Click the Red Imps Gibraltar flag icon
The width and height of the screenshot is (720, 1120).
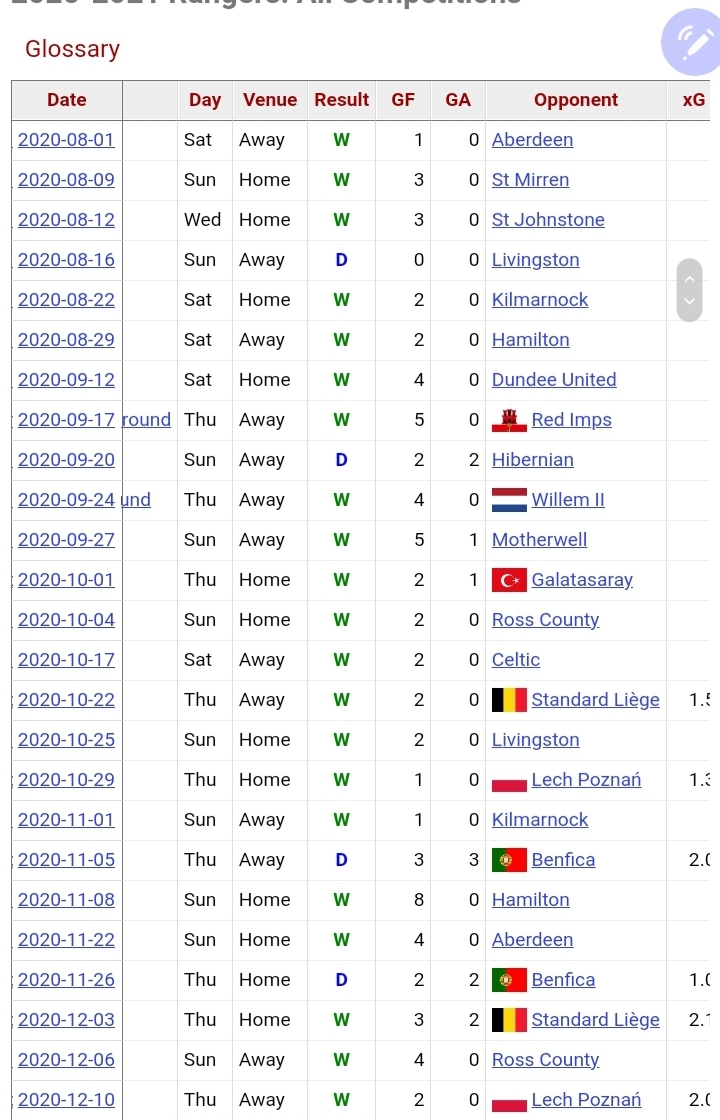click(509, 420)
